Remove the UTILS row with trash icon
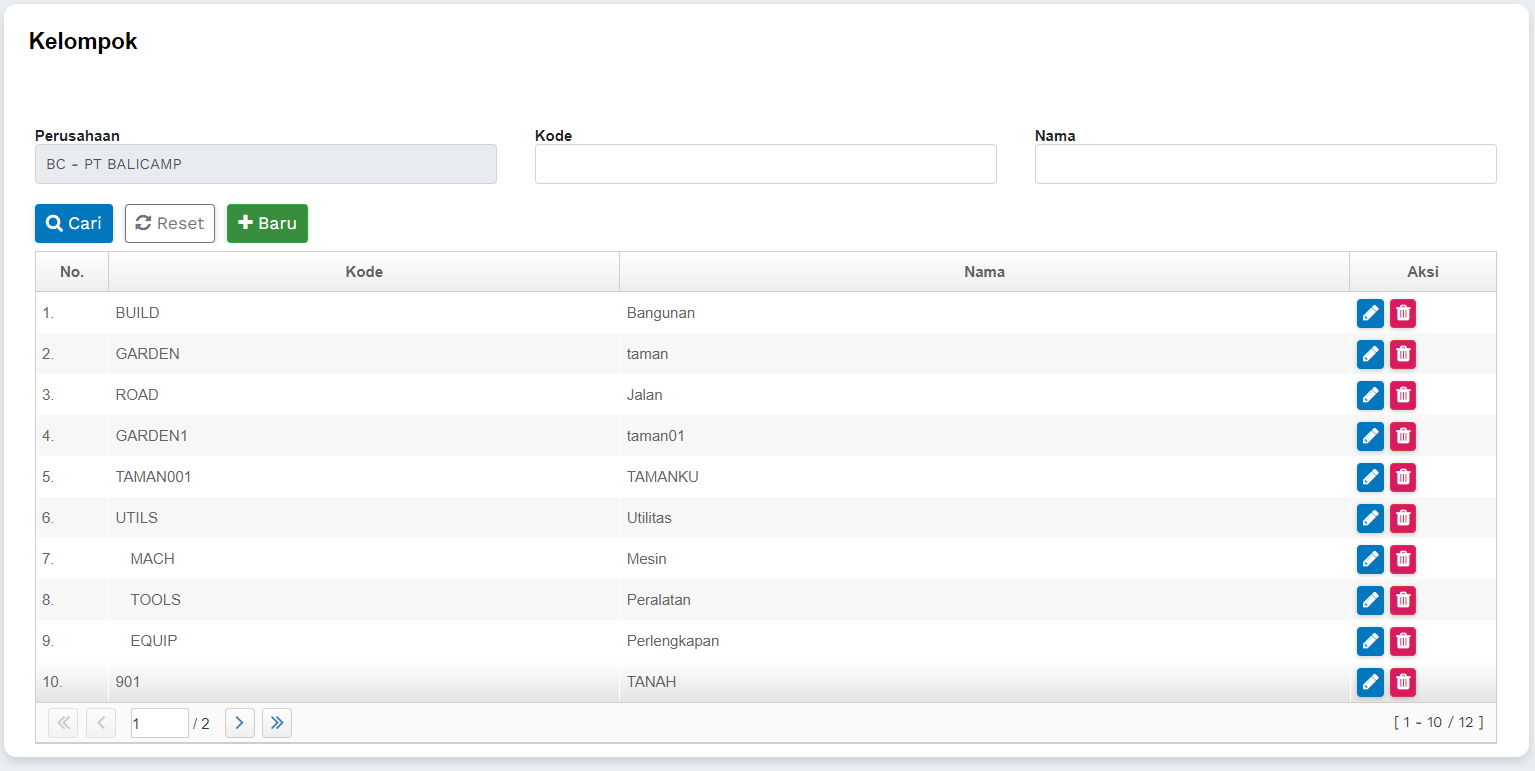Image resolution: width=1535 pixels, height=771 pixels. [x=1403, y=518]
